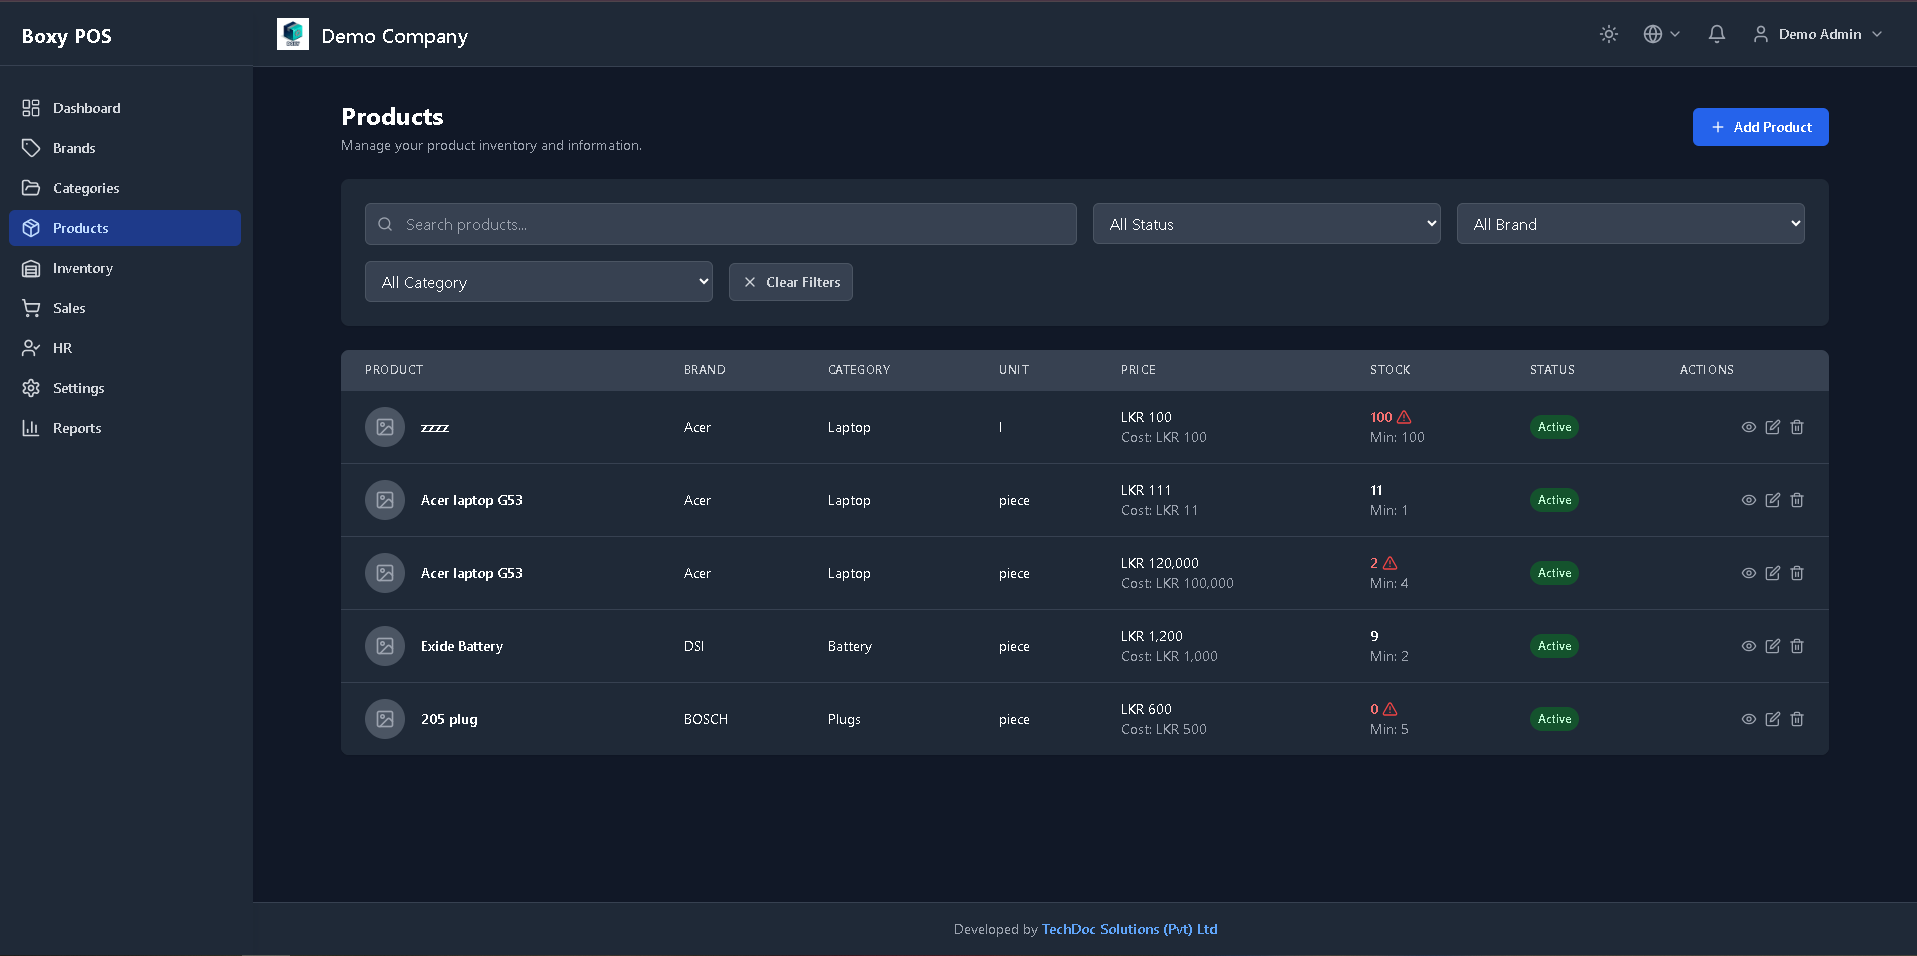Open Sales section

tap(125, 308)
